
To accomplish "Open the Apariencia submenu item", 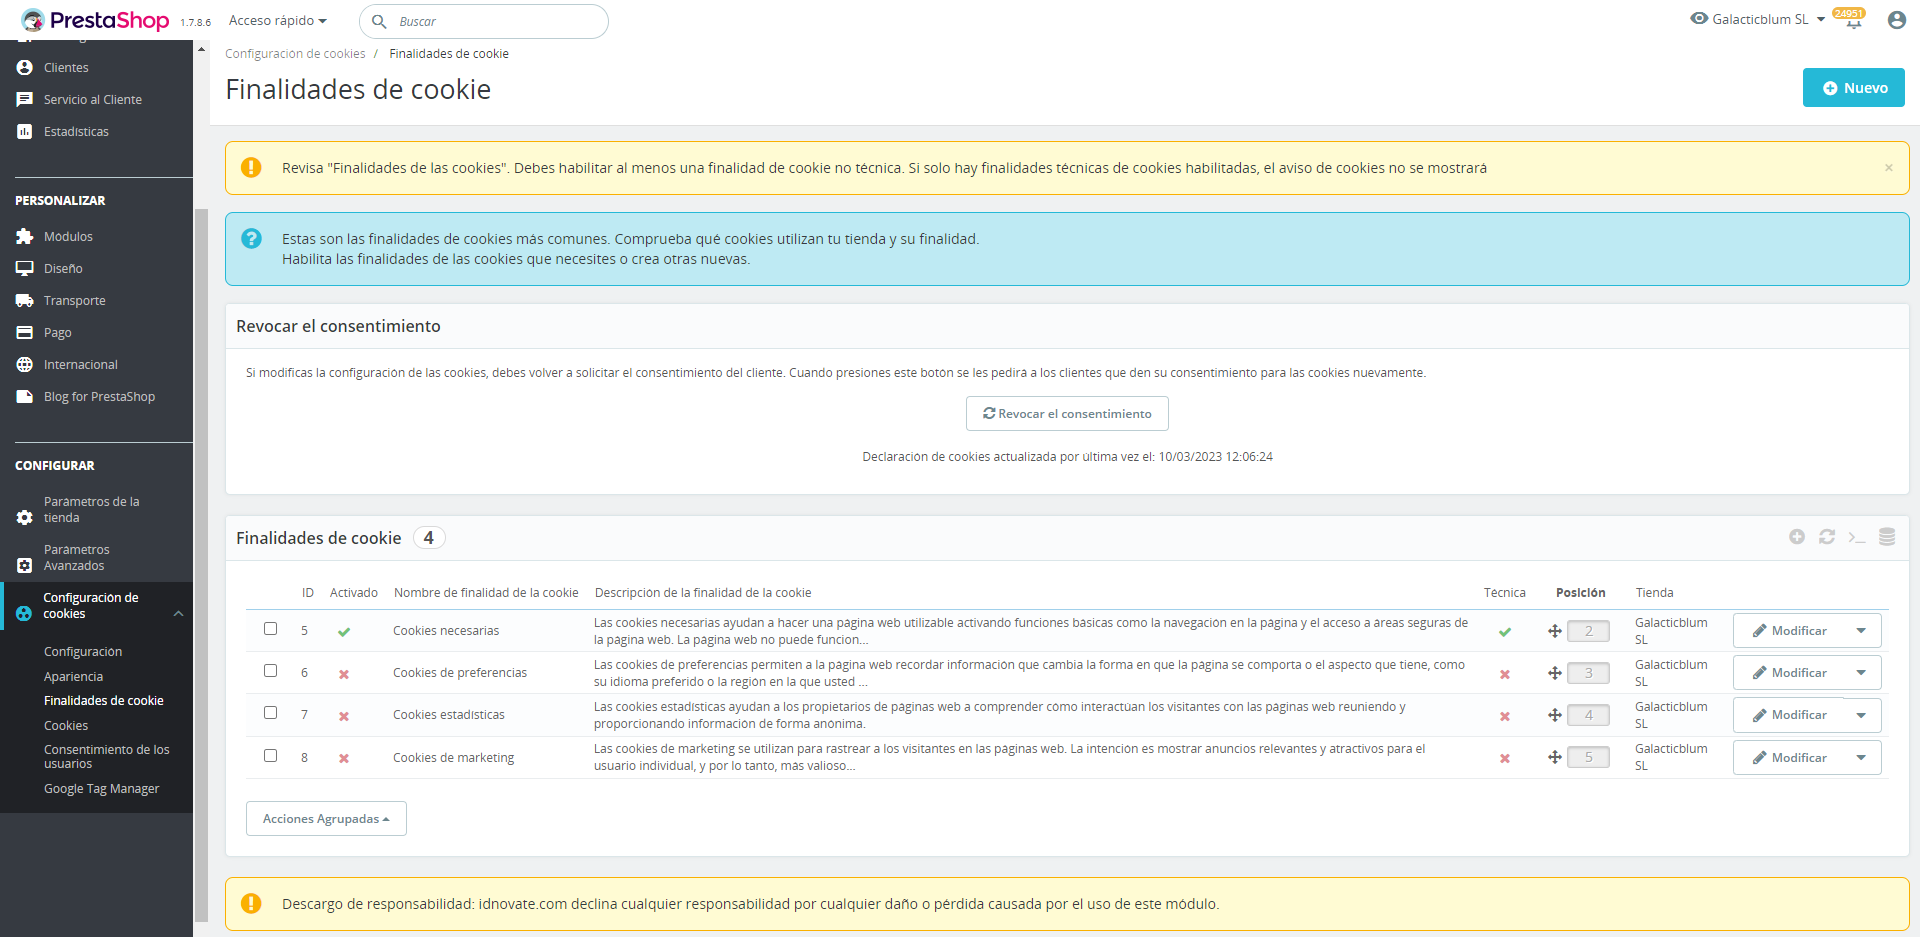I will [x=73, y=677].
